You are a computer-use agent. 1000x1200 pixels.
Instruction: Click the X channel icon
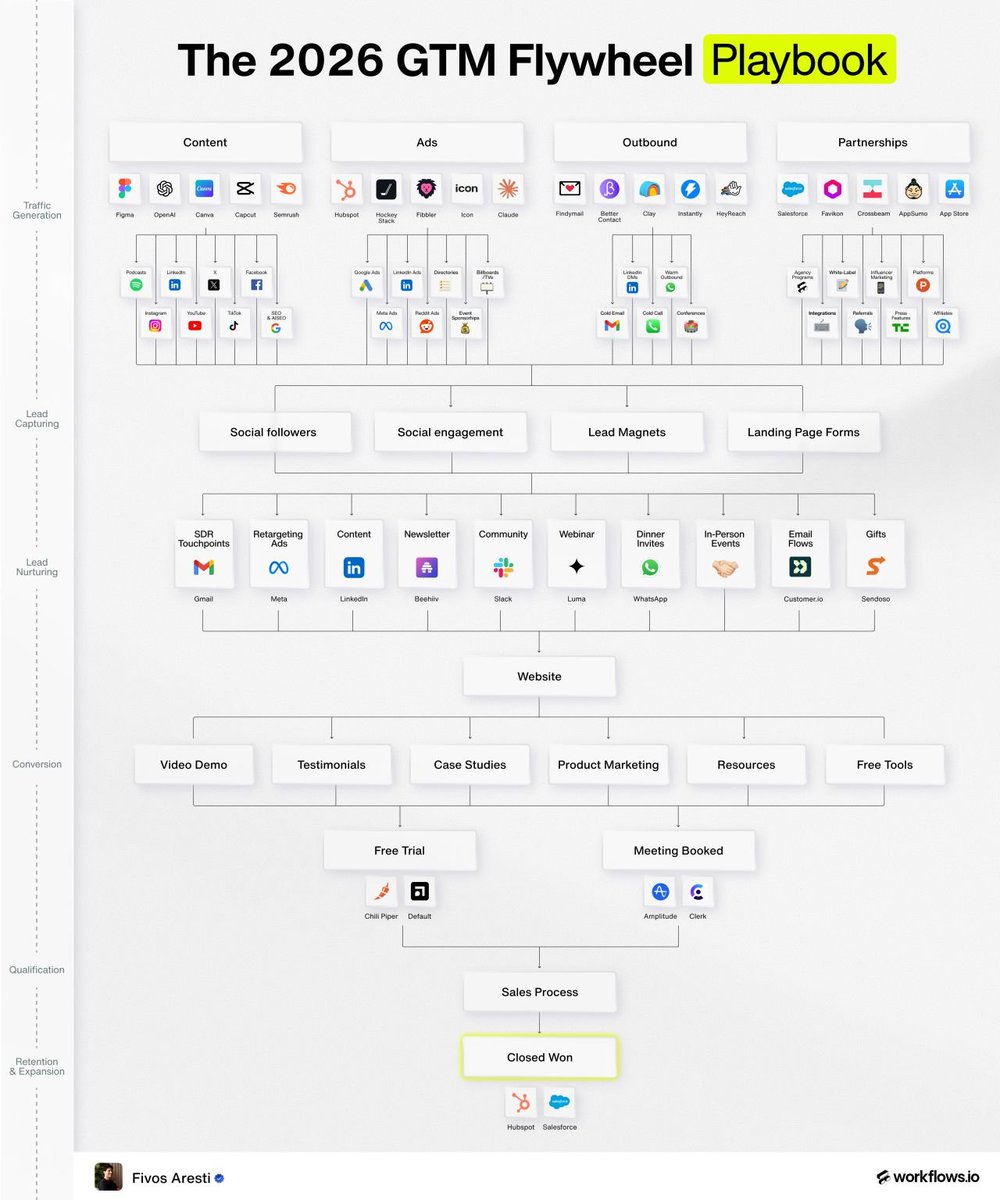point(214,286)
